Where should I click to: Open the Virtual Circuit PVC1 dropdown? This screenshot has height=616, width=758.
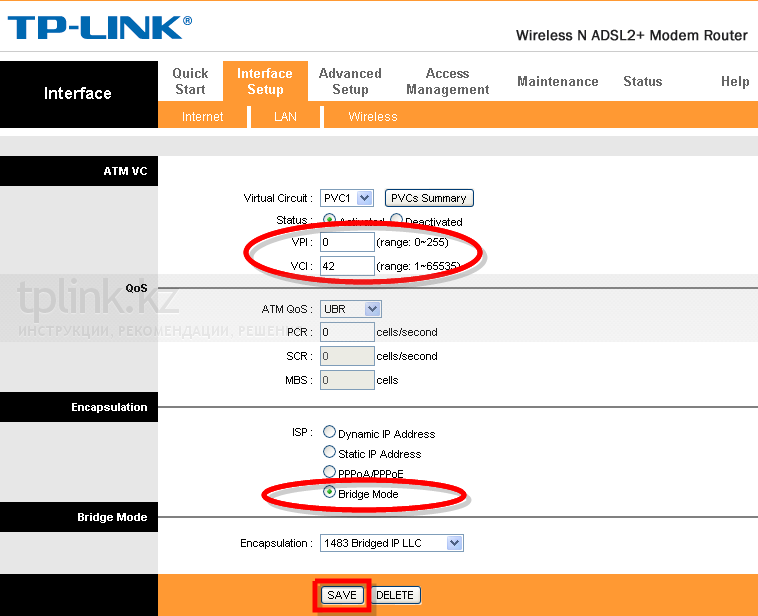[x=347, y=198]
